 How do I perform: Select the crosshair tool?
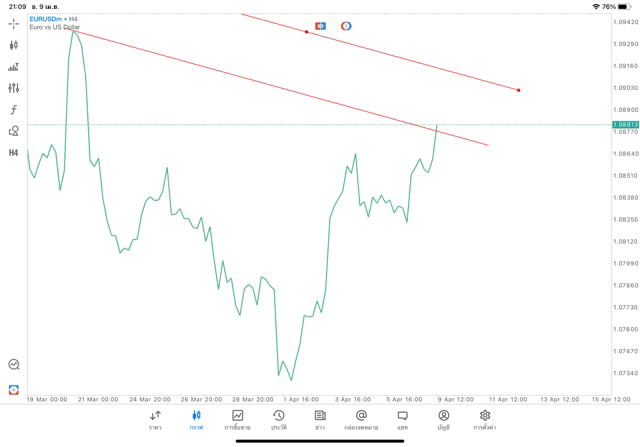click(14, 23)
